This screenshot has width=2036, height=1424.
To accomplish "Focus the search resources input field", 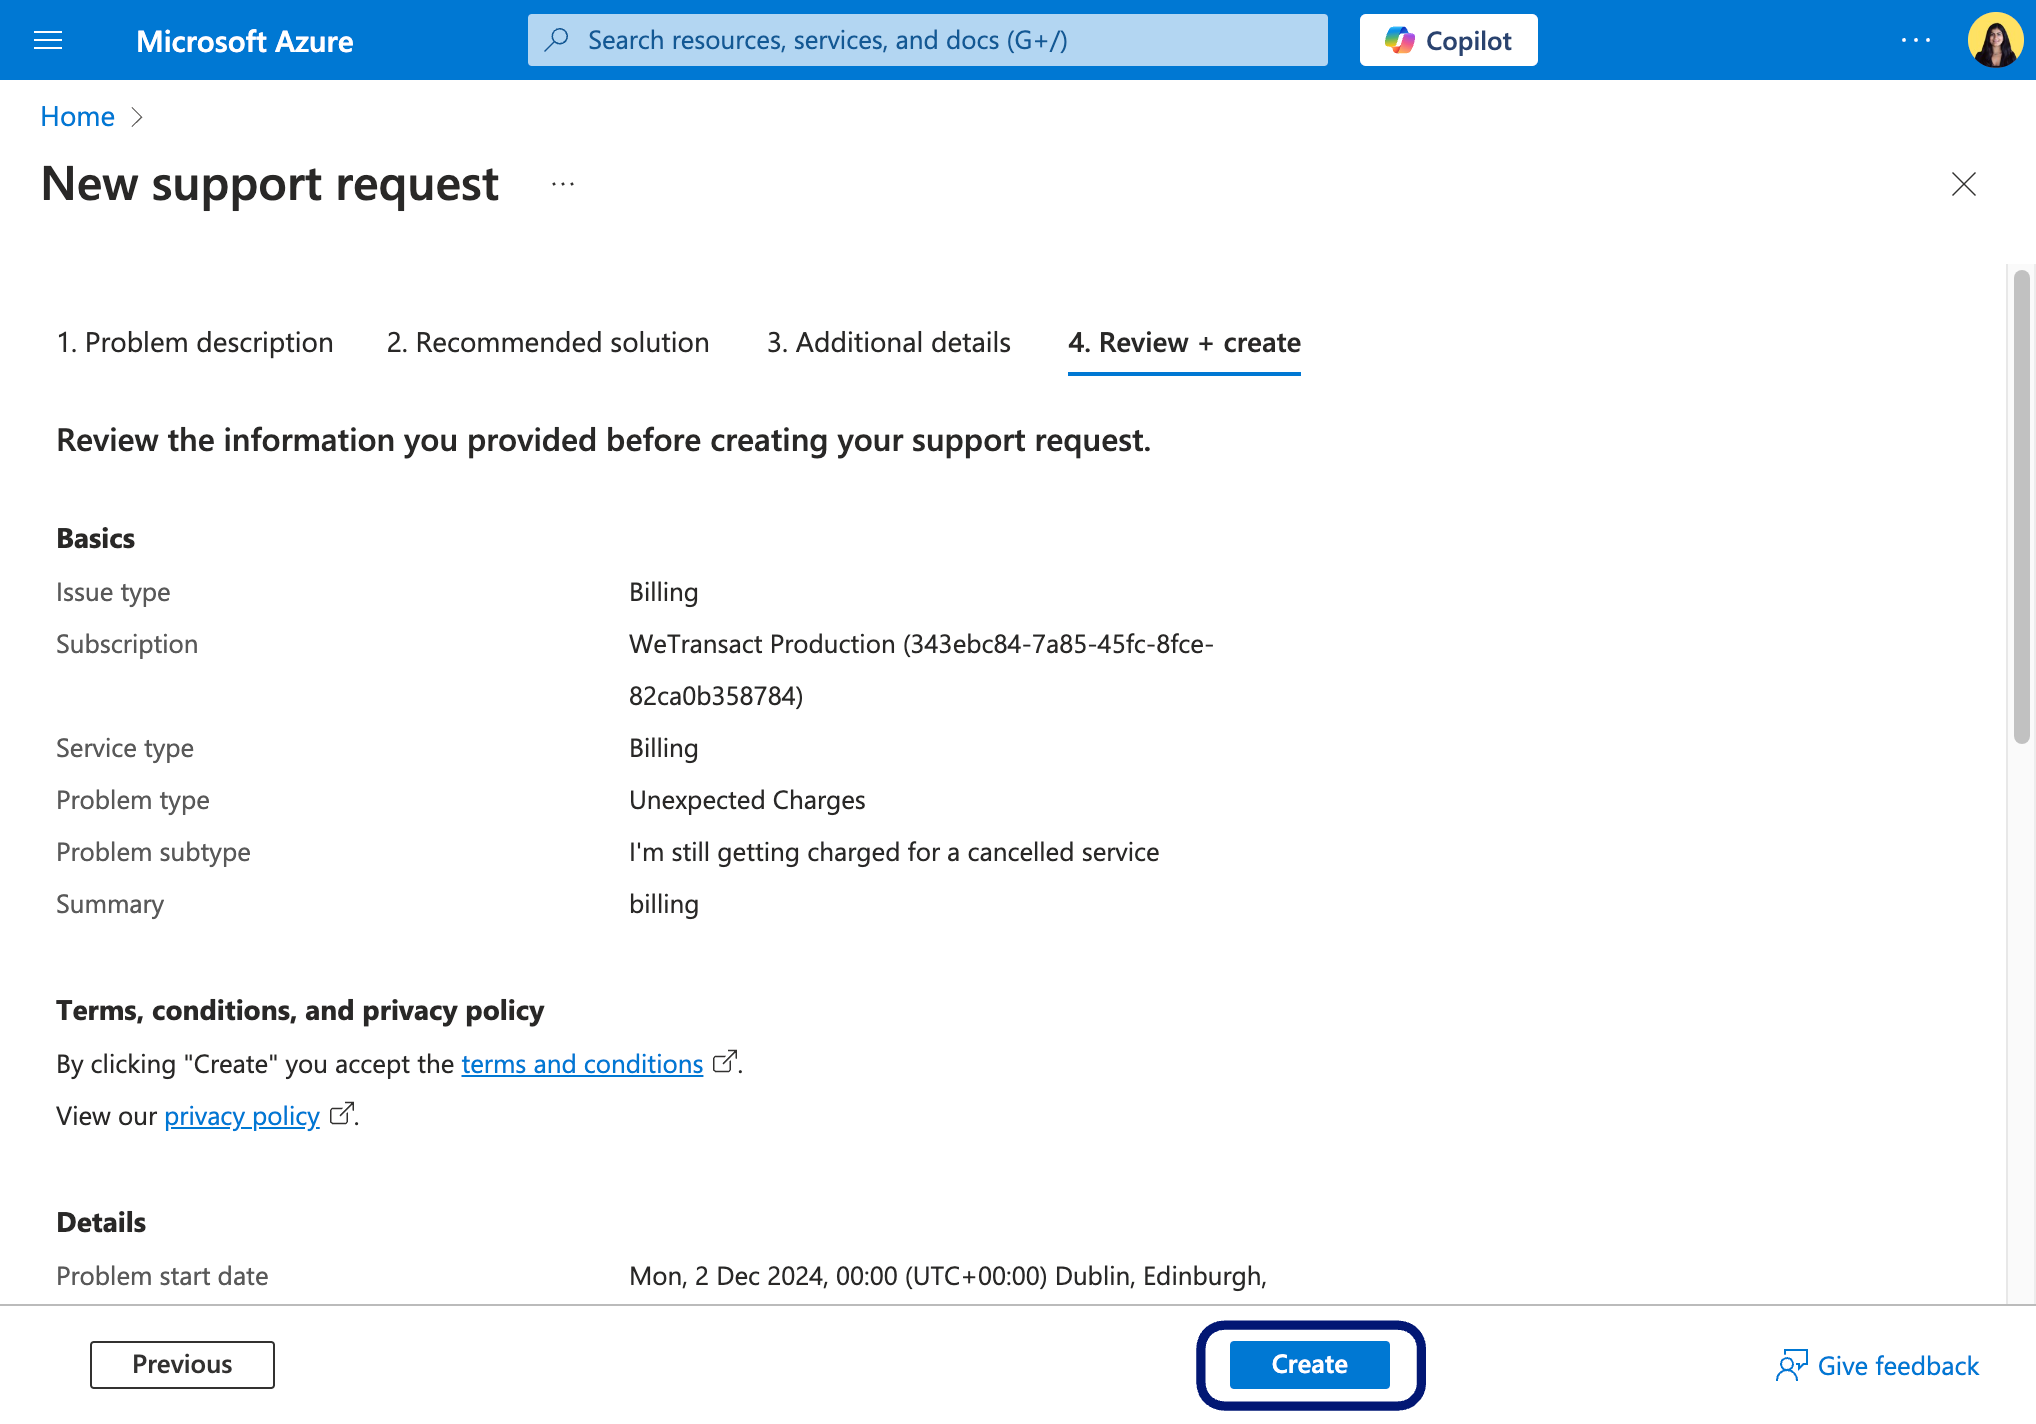I will click(x=928, y=40).
